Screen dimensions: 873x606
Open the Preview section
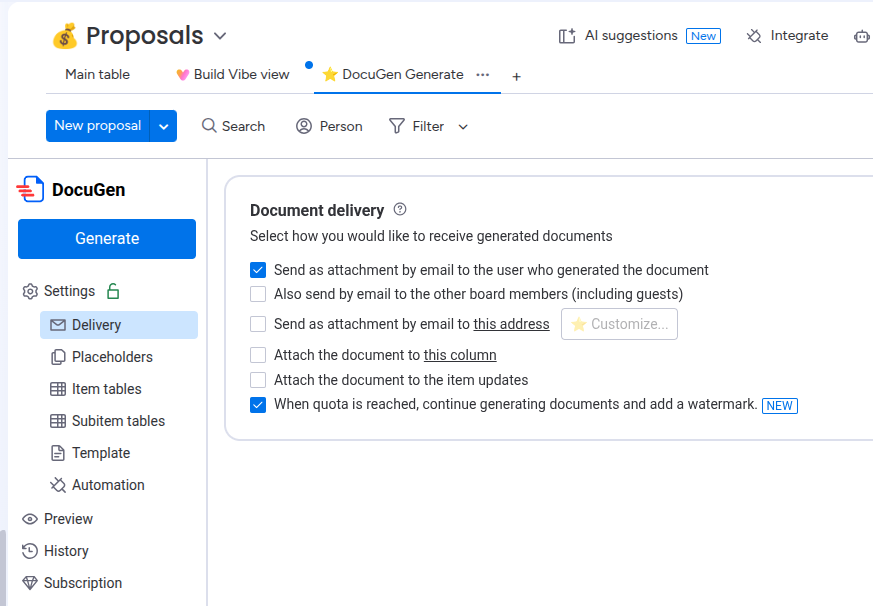(68, 519)
